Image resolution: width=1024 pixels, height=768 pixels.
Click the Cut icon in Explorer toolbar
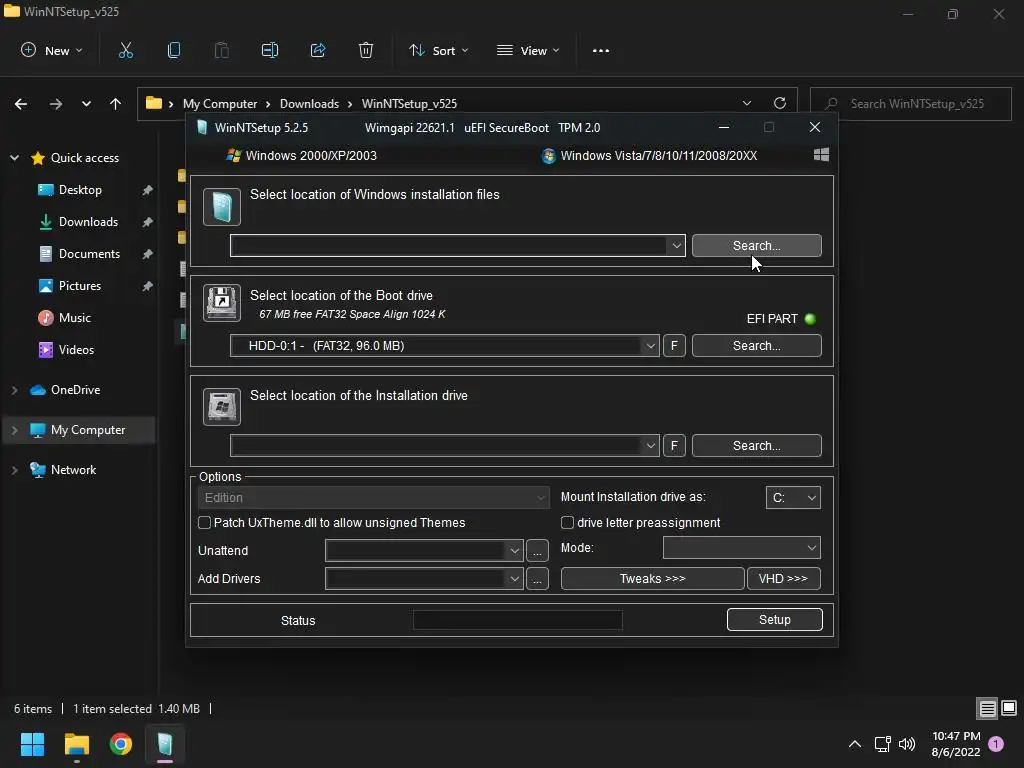click(x=125, y=50)
